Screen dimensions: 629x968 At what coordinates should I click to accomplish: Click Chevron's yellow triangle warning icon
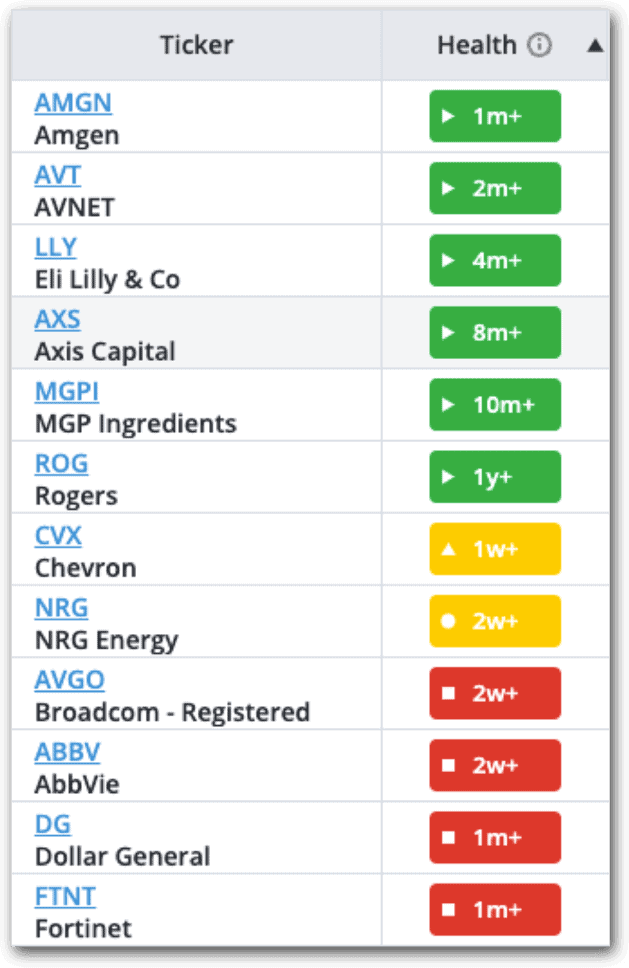[449, 549]
